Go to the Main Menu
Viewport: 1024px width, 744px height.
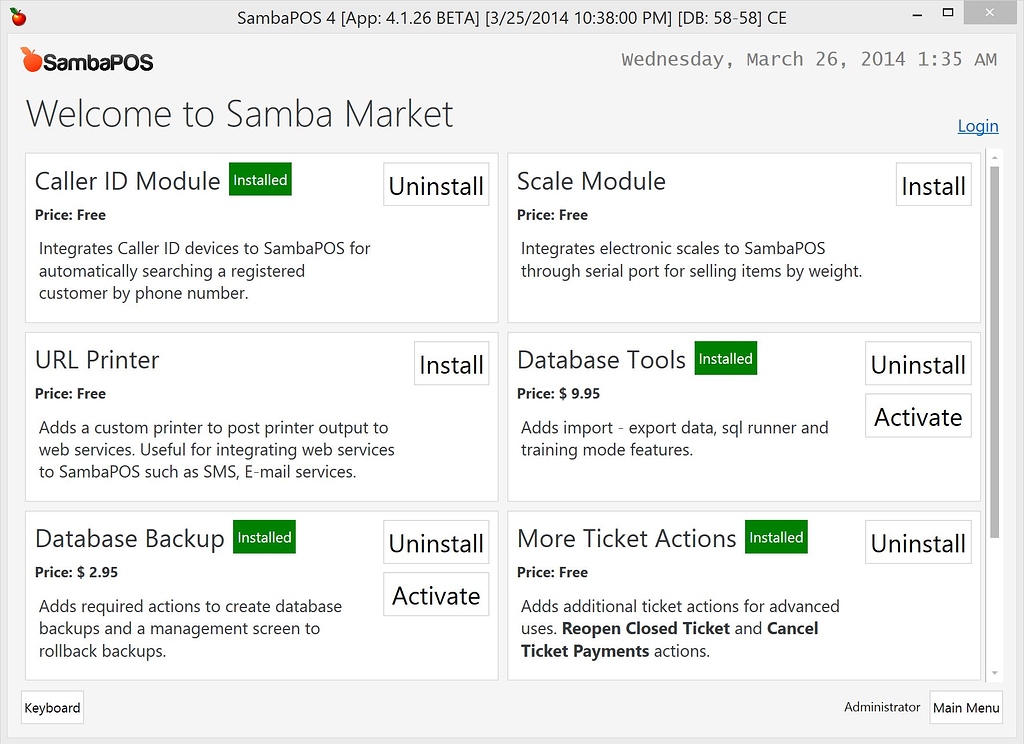click(x=966, y=707)
